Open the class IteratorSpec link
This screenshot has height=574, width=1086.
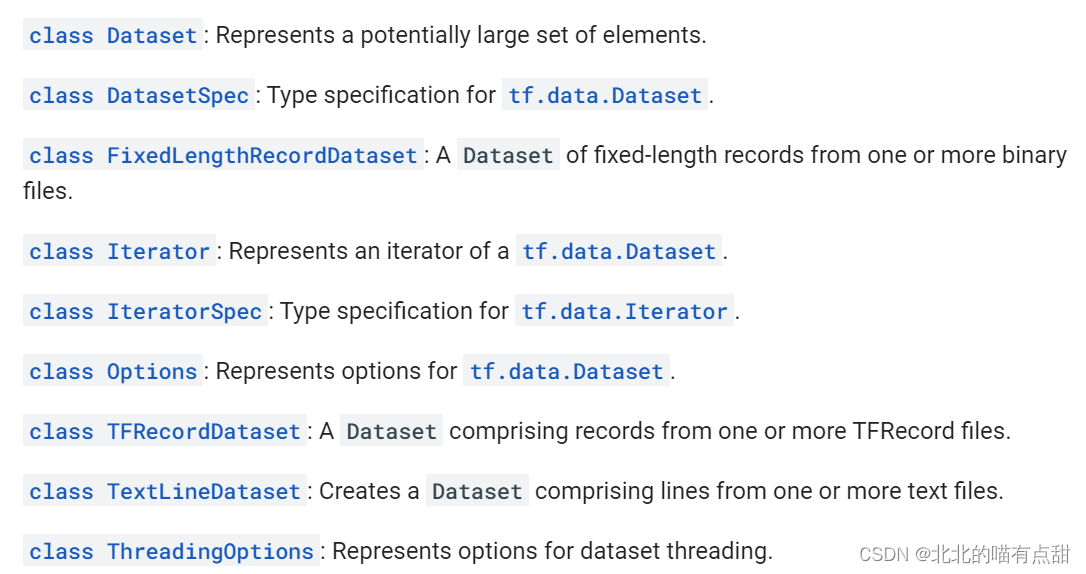click(x=145, y=312)
